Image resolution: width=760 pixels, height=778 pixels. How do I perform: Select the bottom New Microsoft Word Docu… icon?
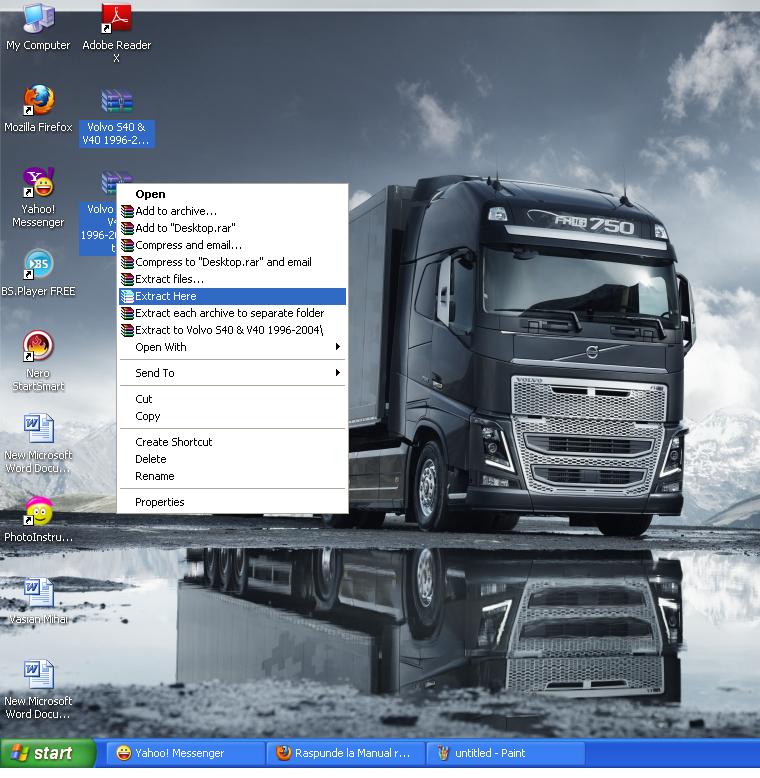[x=38, y=689]
